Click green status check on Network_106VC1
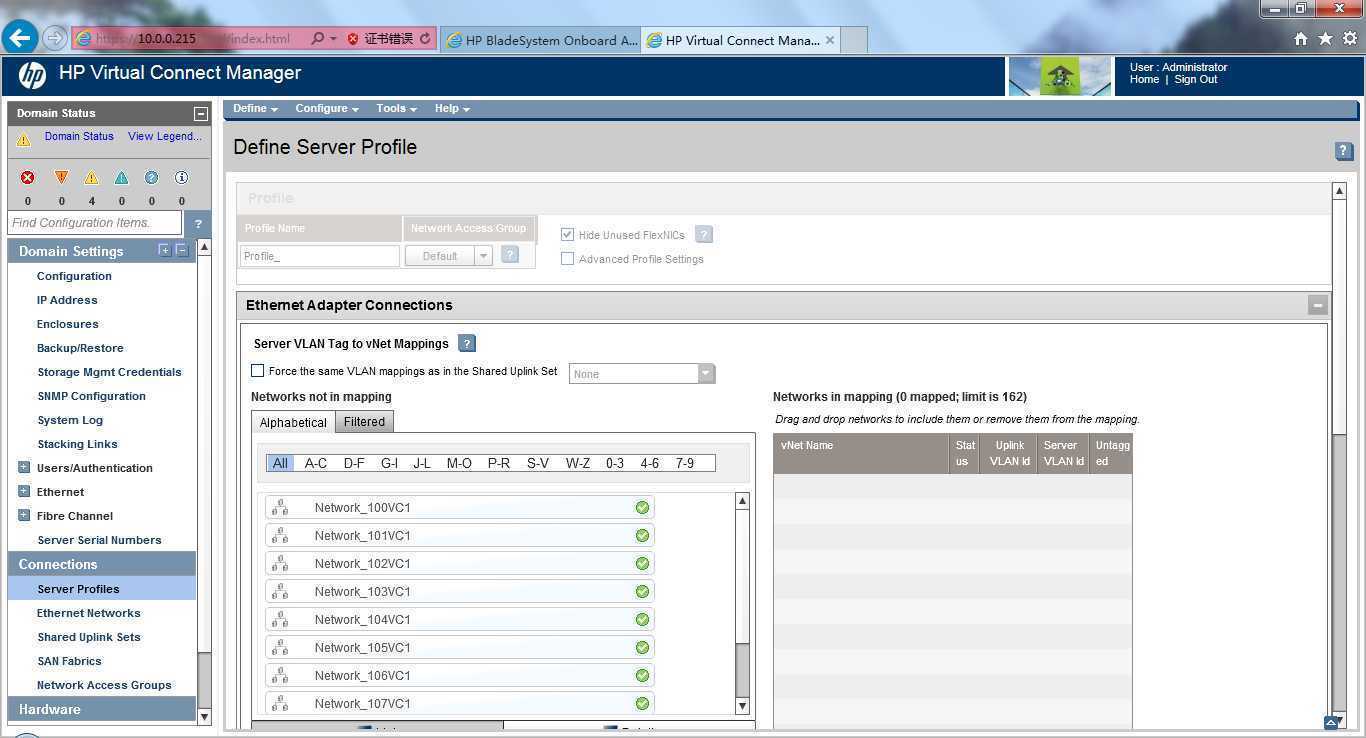 click(642, 675)
